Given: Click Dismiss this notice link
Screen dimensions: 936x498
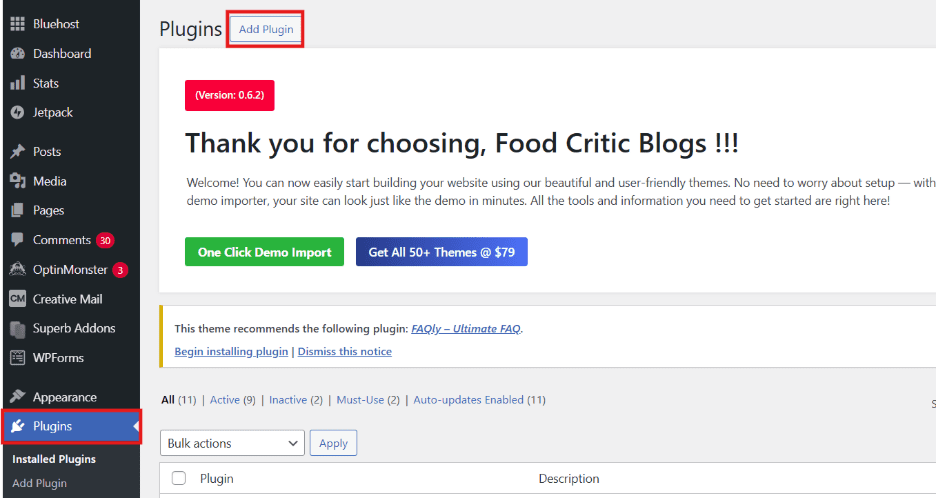Looking at the screenshot, I should 345,352.
